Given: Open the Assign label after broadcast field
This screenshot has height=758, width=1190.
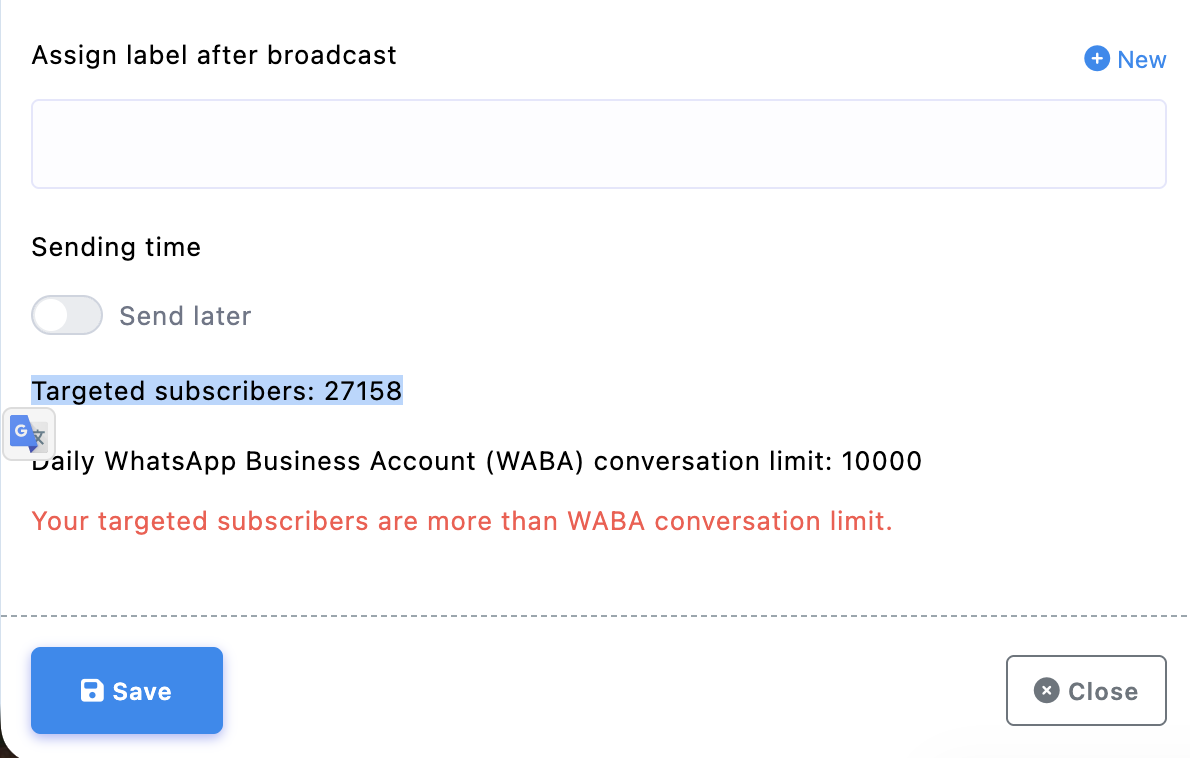Looking at the screenshot, I should coord(598,144).
